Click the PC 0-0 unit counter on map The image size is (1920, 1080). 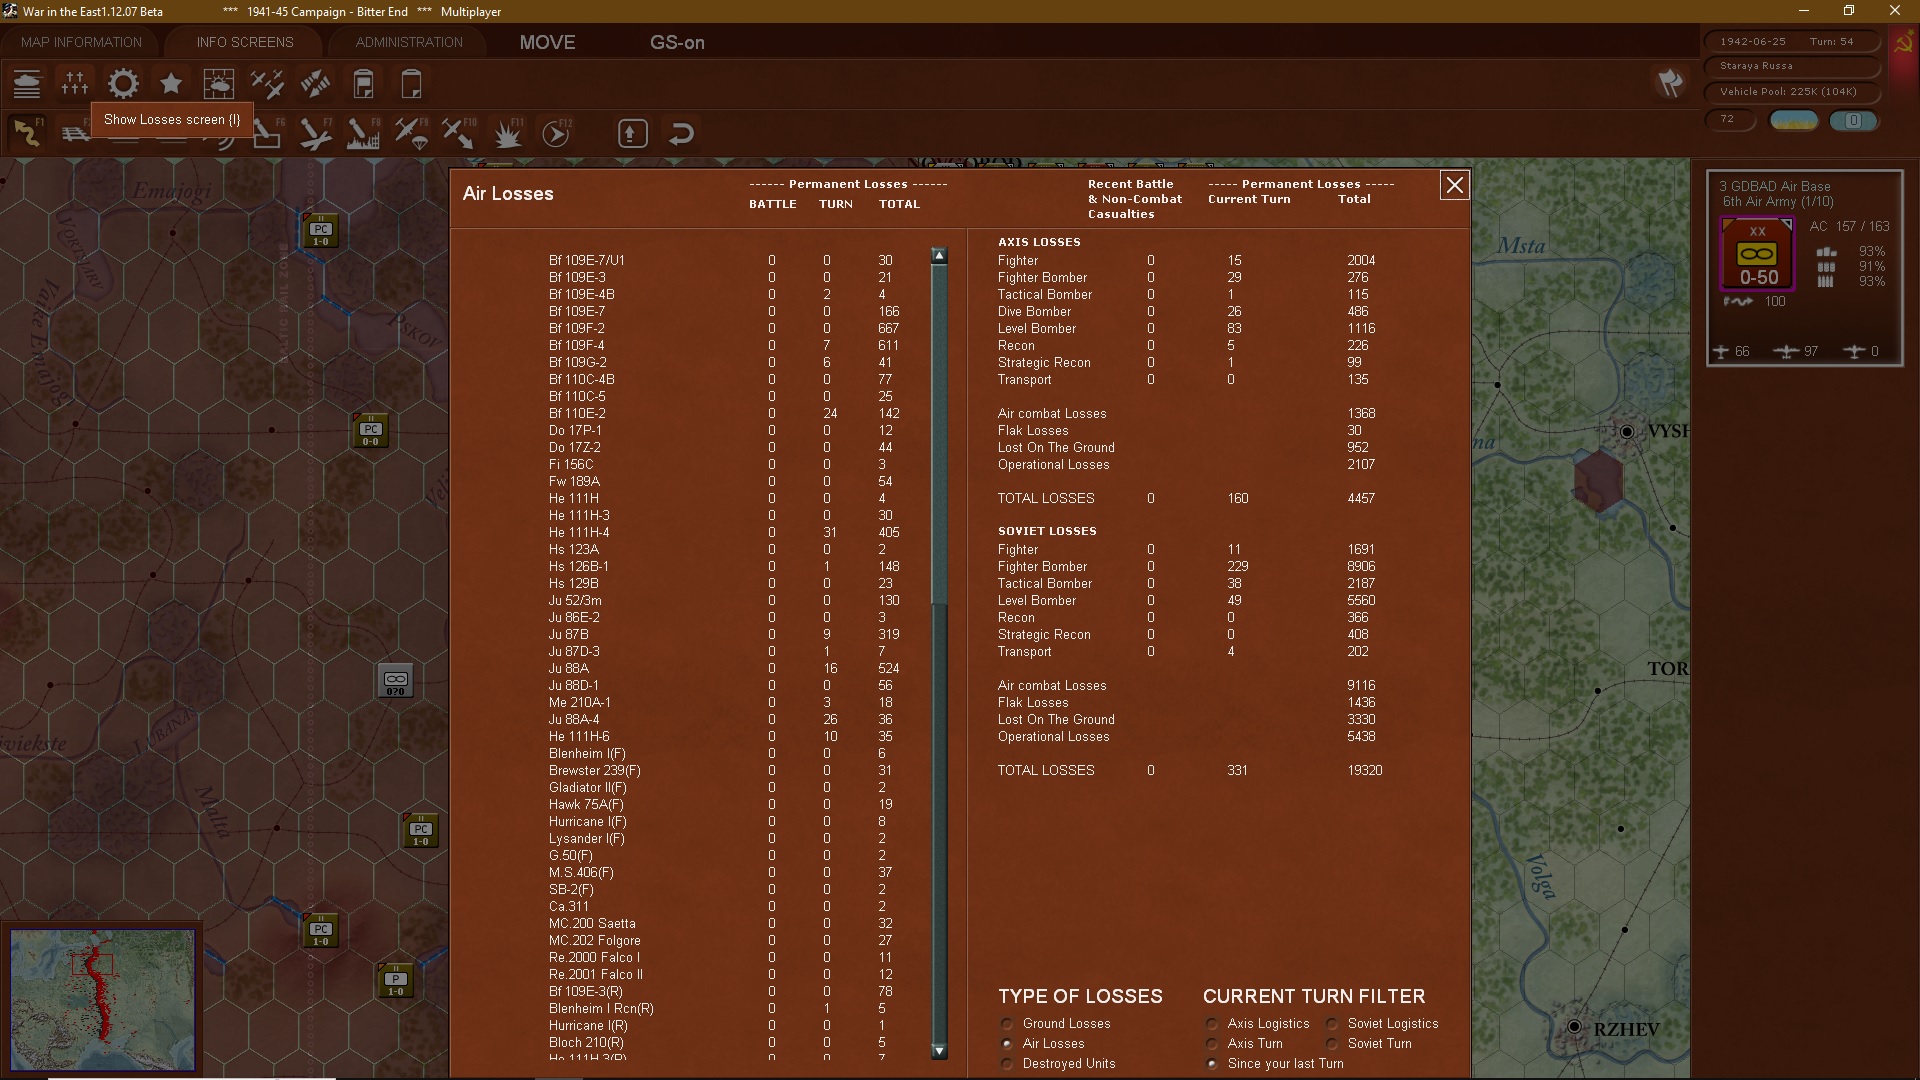(x=370, y=431)
